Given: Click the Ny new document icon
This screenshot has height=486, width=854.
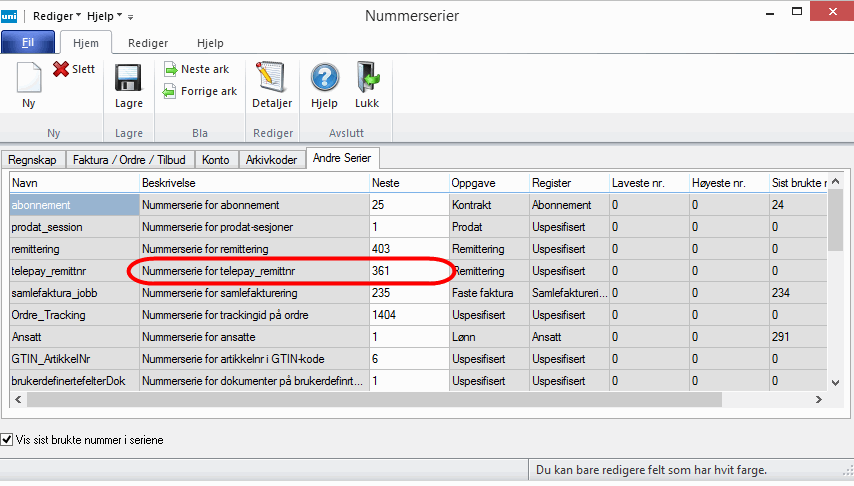Looking at the screenshot, I should click(28, 80).
